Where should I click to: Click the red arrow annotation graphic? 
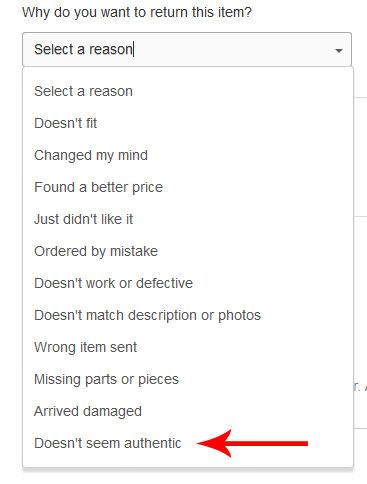pos(252,443)
